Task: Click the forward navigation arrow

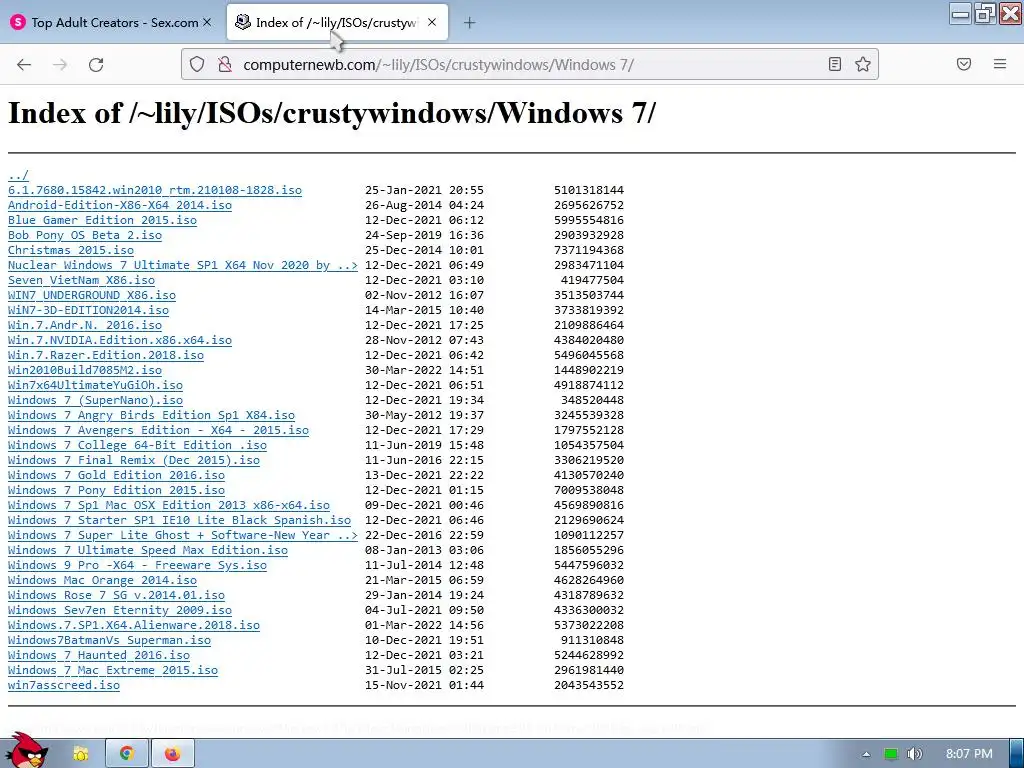Action: click(x=60, y=64)
